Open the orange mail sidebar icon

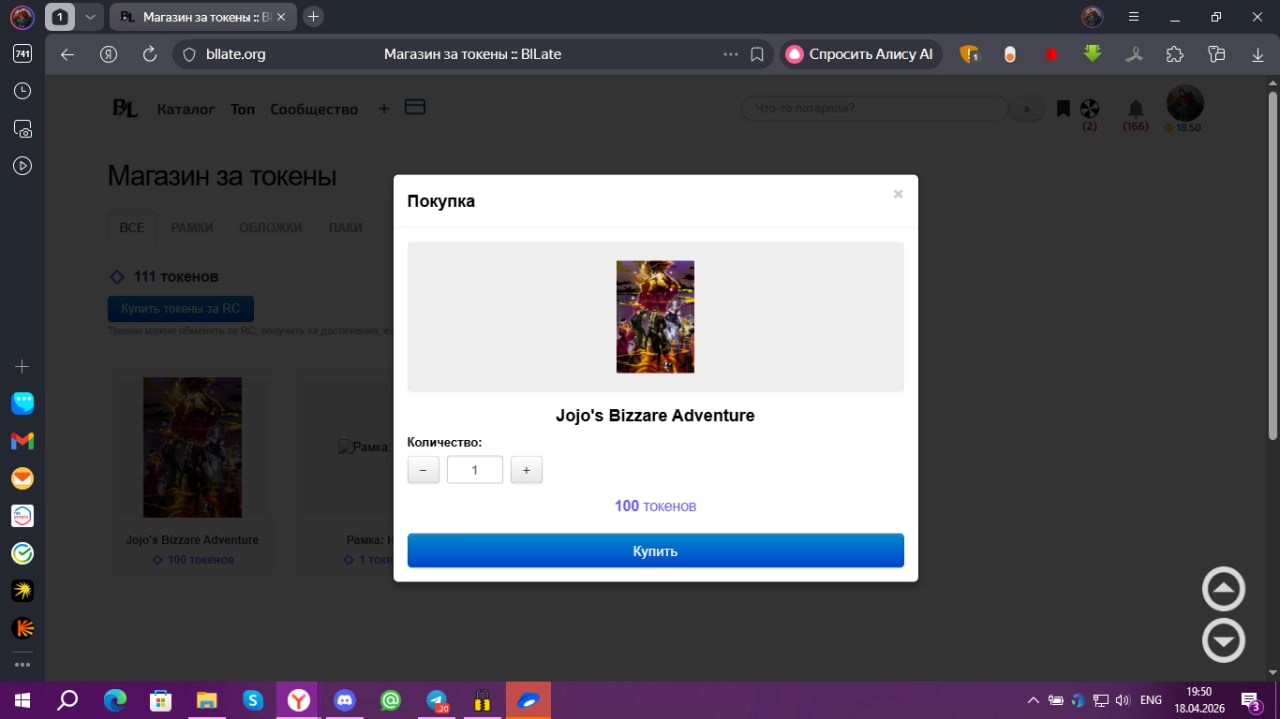[x=22, y=479]
